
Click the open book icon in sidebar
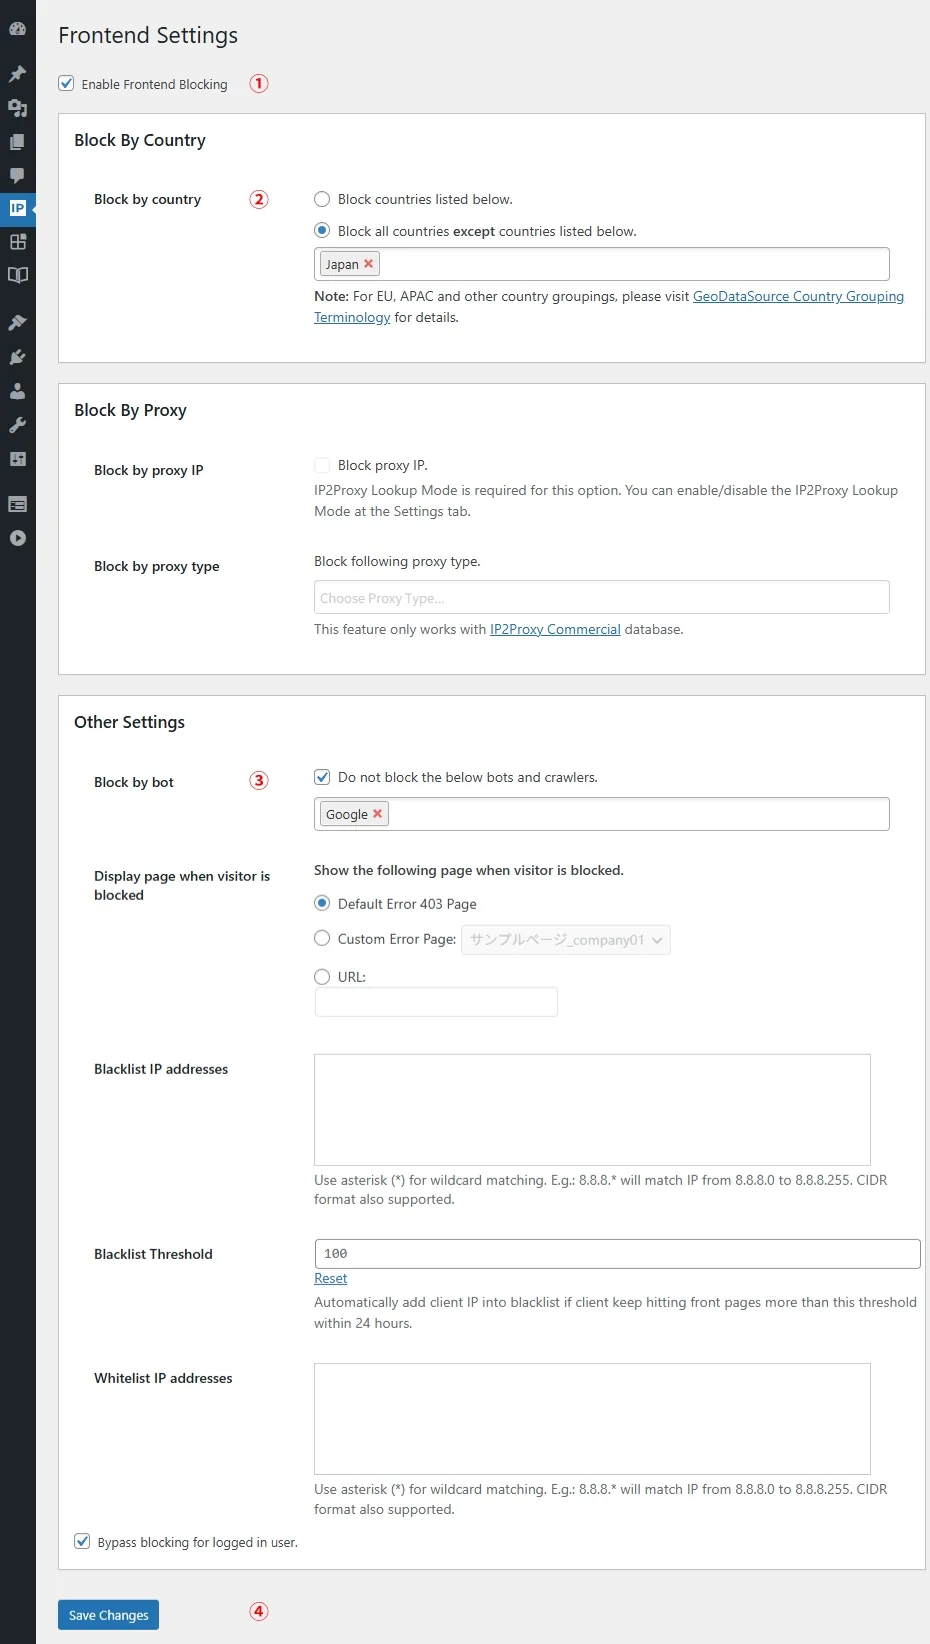coord(17,275)
